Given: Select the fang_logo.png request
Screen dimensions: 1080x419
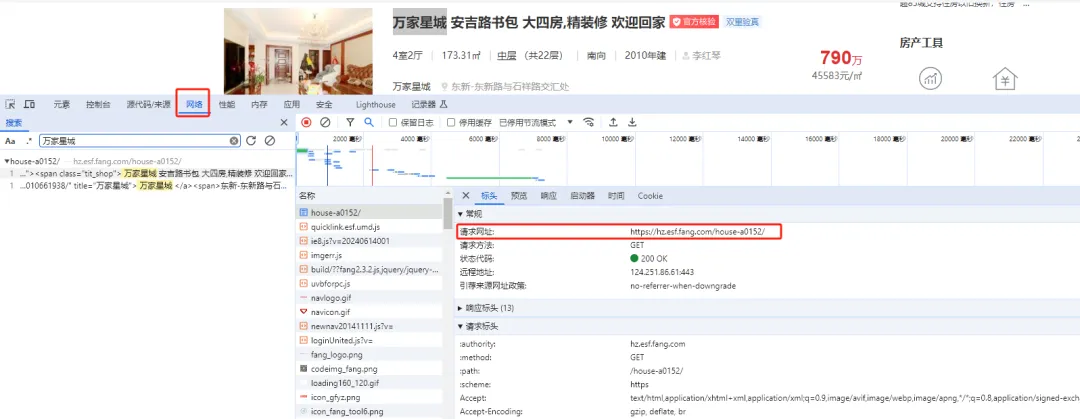Looking at the screenshot, I should point(369,354).
